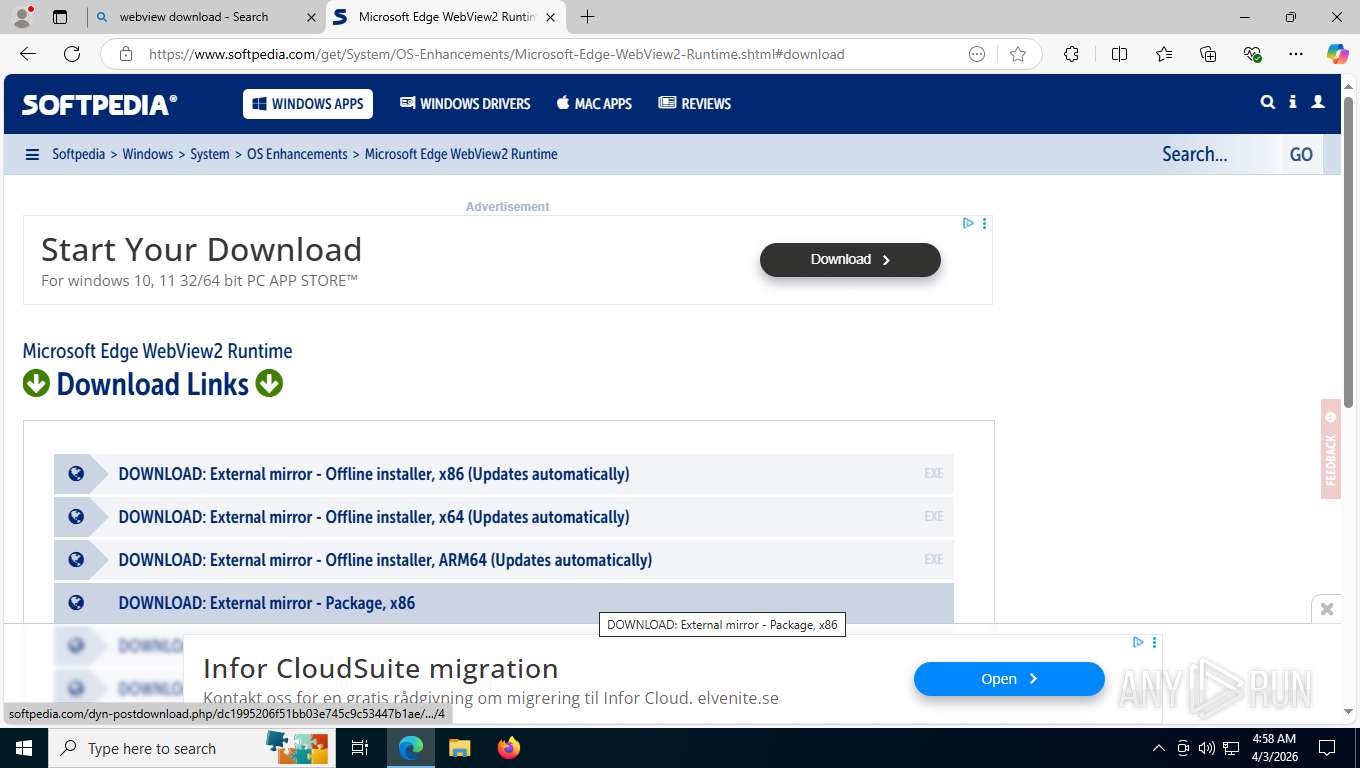Download External mirror Package x86
Image resolution: width=1360 pixels, height=768 pixels.
[504, 603]
